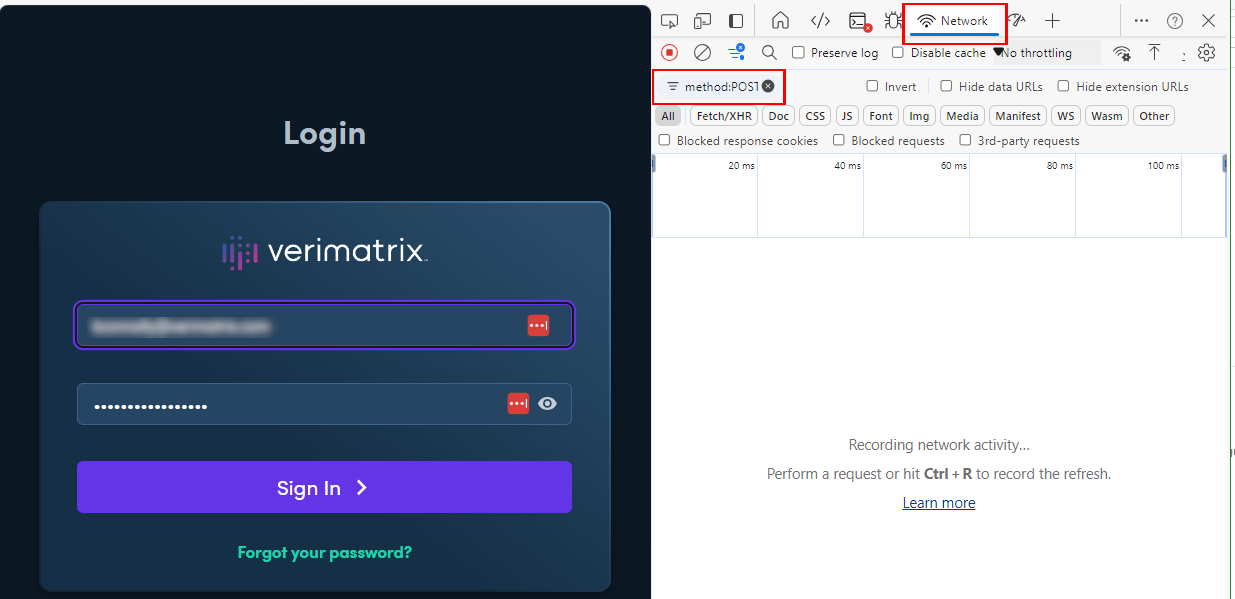Filter requests by Media
This screenshot has width=1235, height=599.
(x=962, y=116)
